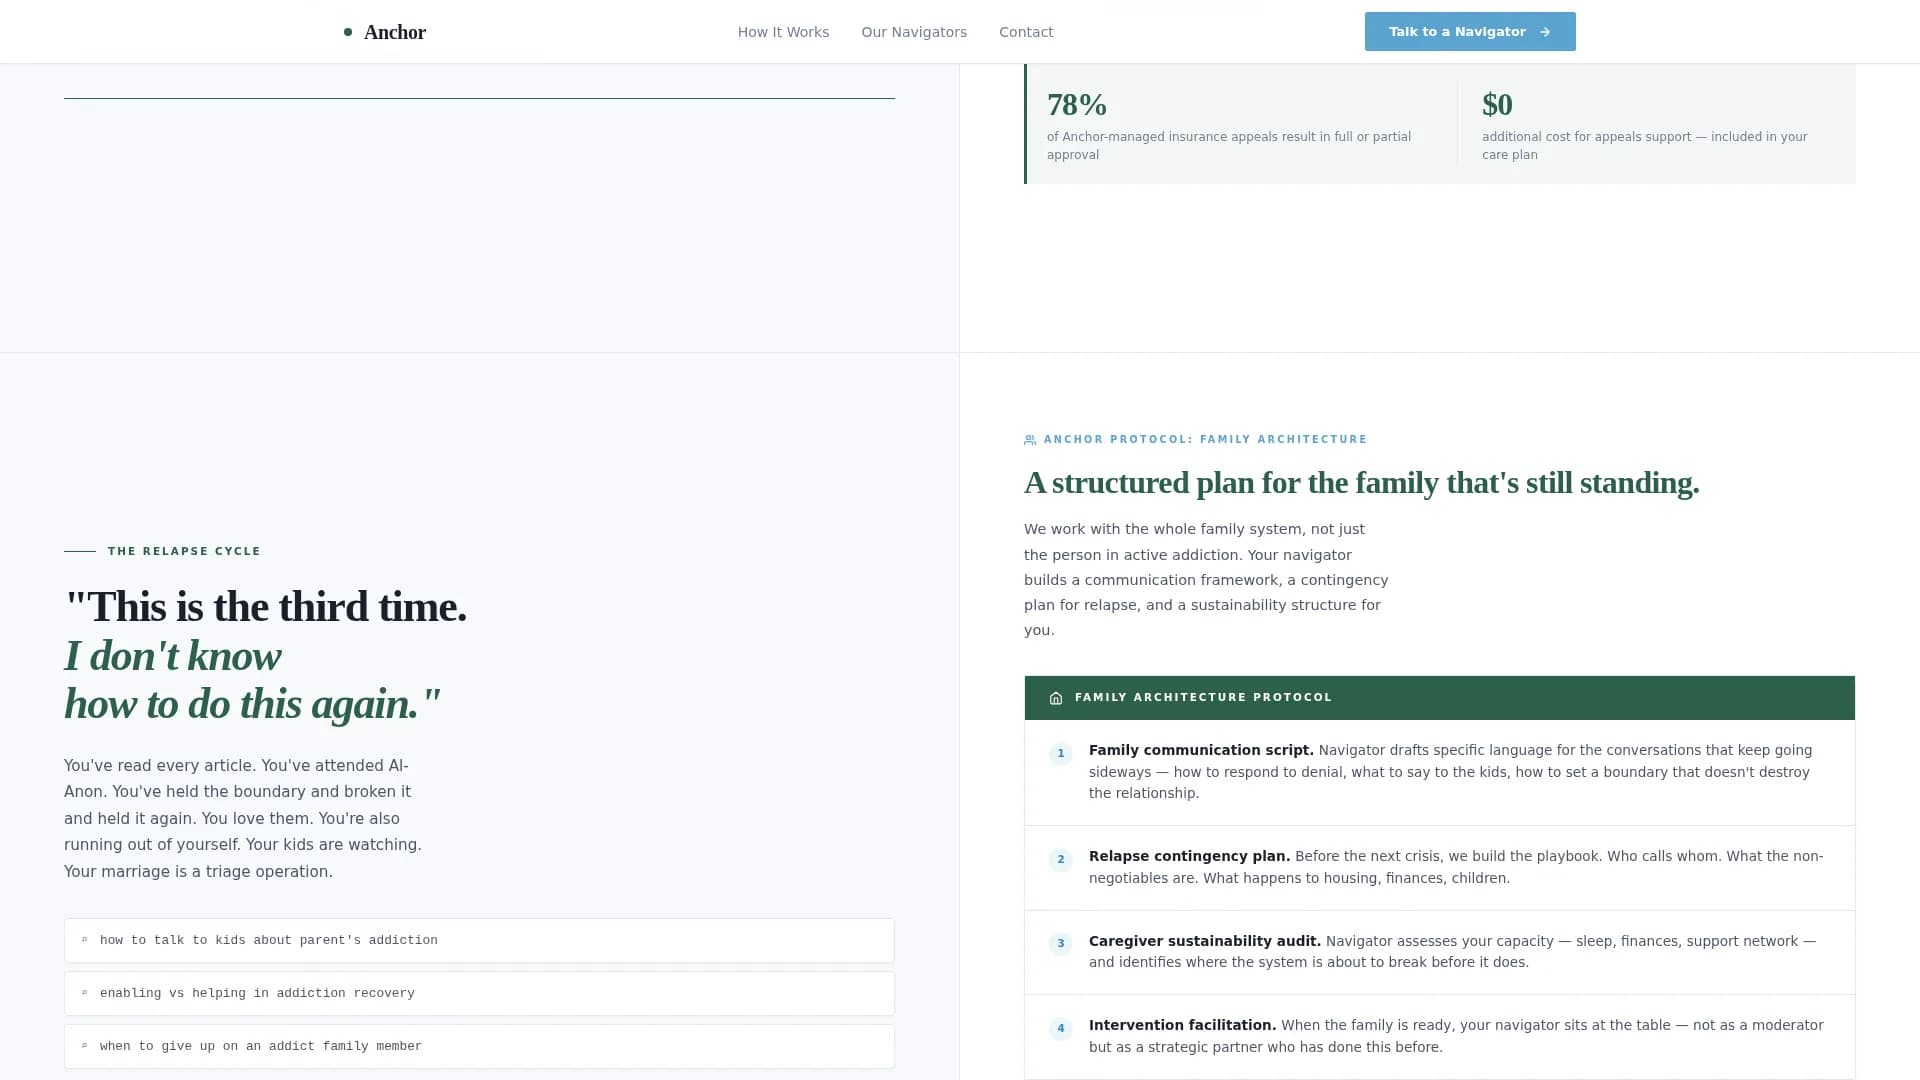Click the people icon beside Anchor Protocol label
The image size is (1920, 1080).
tap(1030, 440)
